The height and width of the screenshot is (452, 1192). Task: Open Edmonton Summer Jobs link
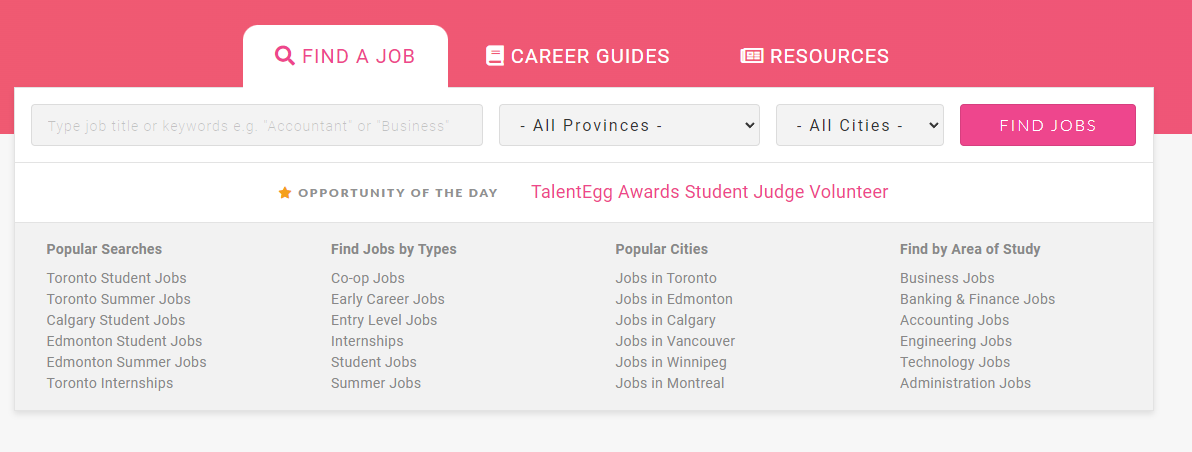pos(126,362)
